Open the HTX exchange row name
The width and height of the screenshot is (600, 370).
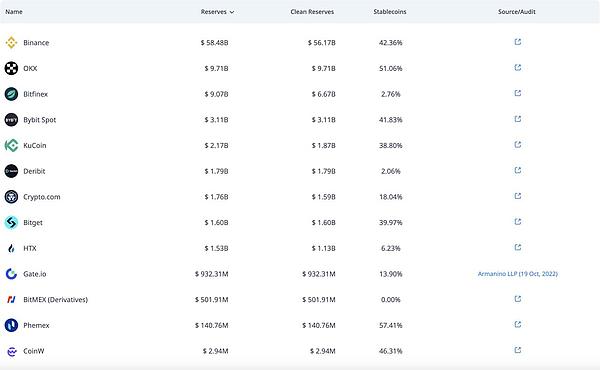point(30,248)
